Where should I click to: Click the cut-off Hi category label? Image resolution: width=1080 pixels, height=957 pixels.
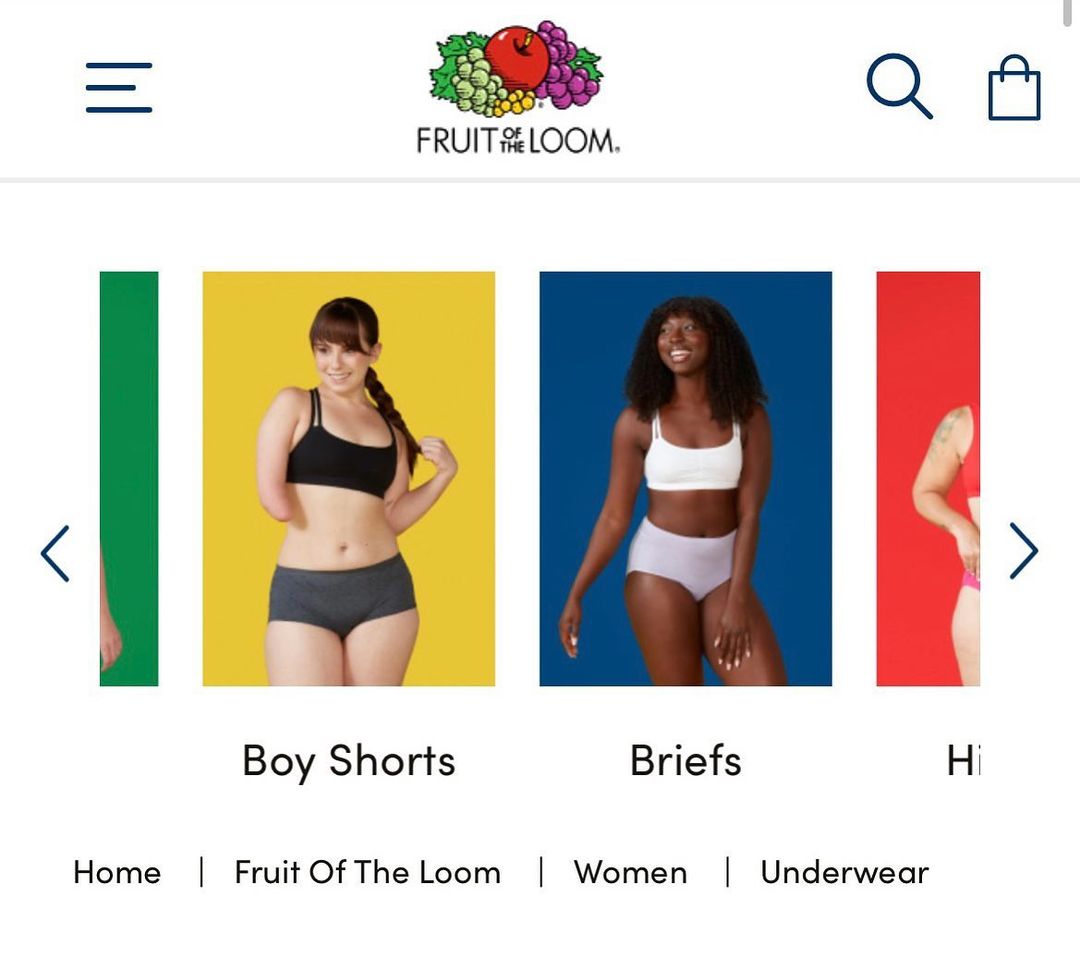(963, 761)
